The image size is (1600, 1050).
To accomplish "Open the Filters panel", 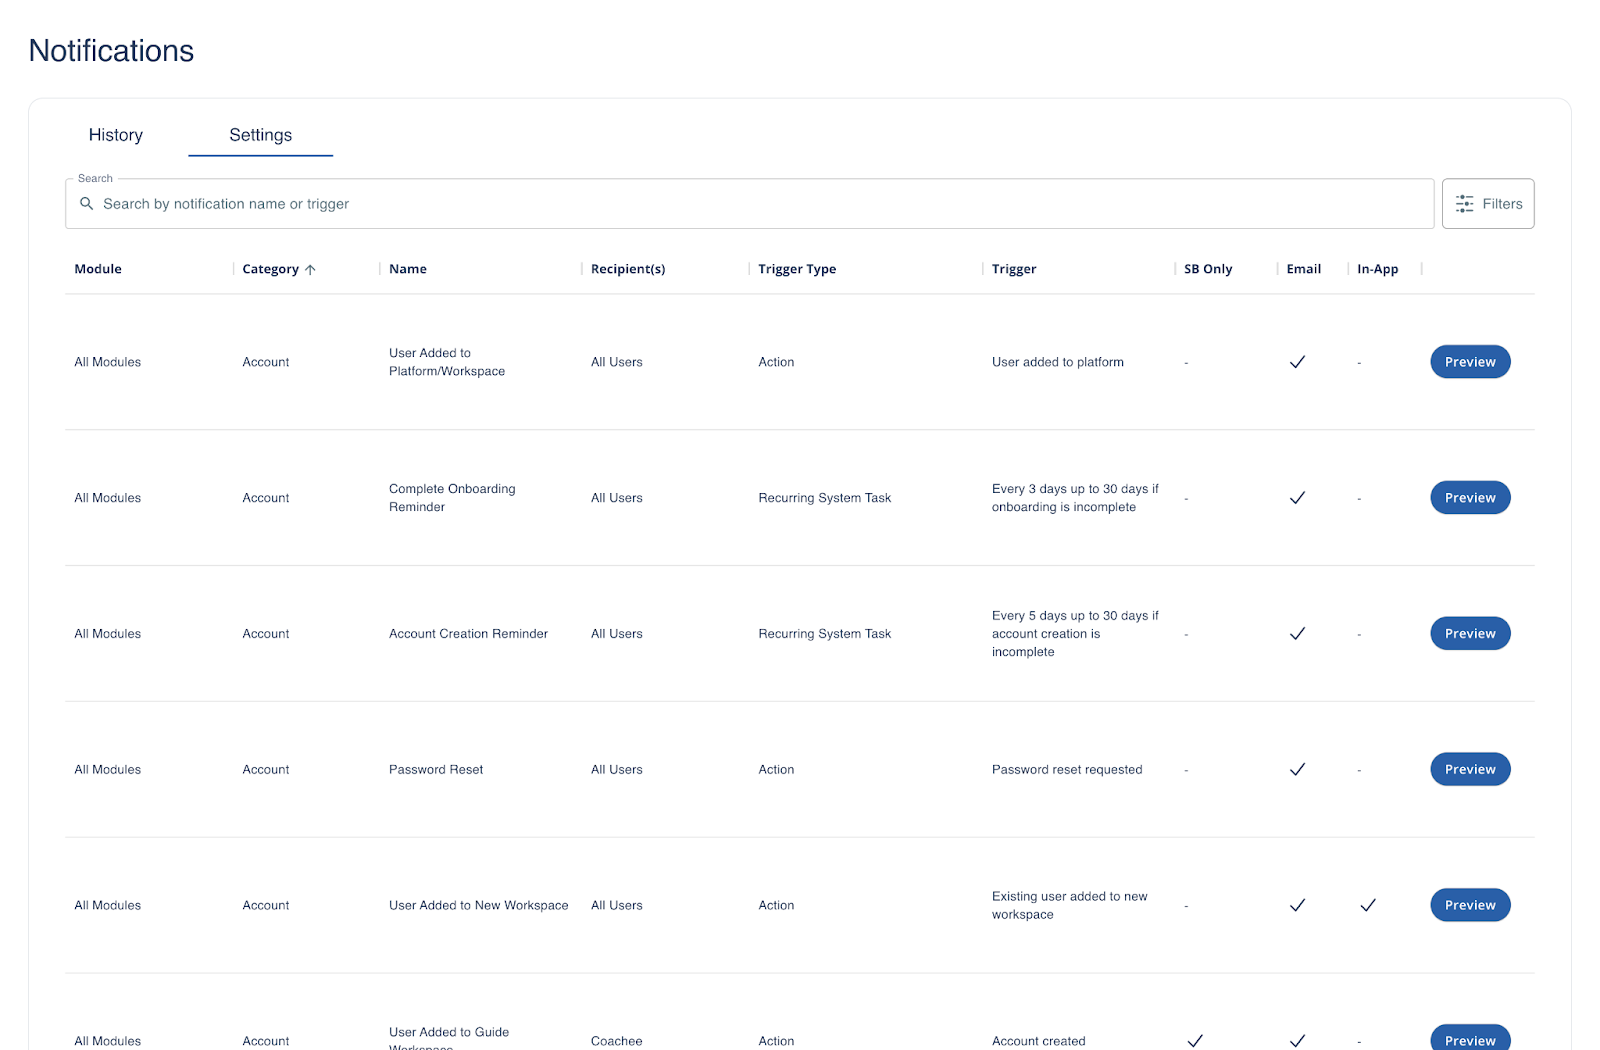I will (x=1487, y=204).
